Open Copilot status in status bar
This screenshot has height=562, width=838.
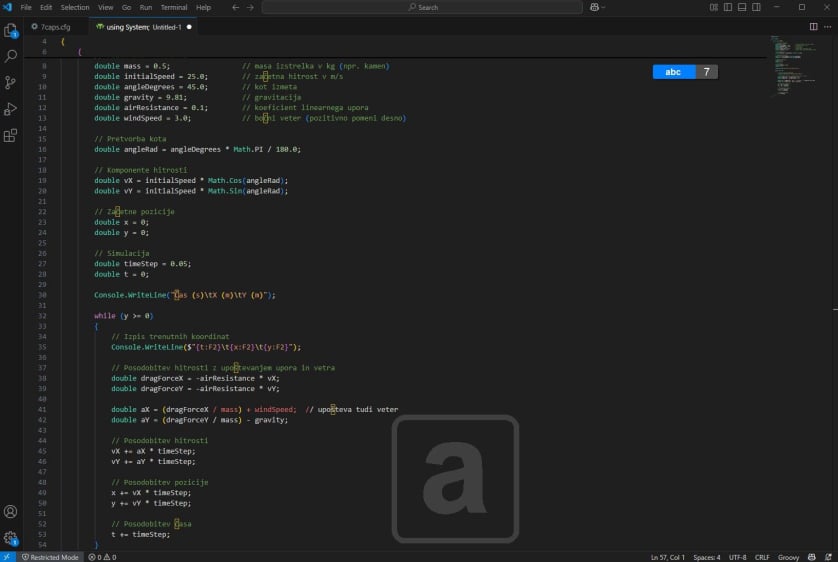[811, 557]
